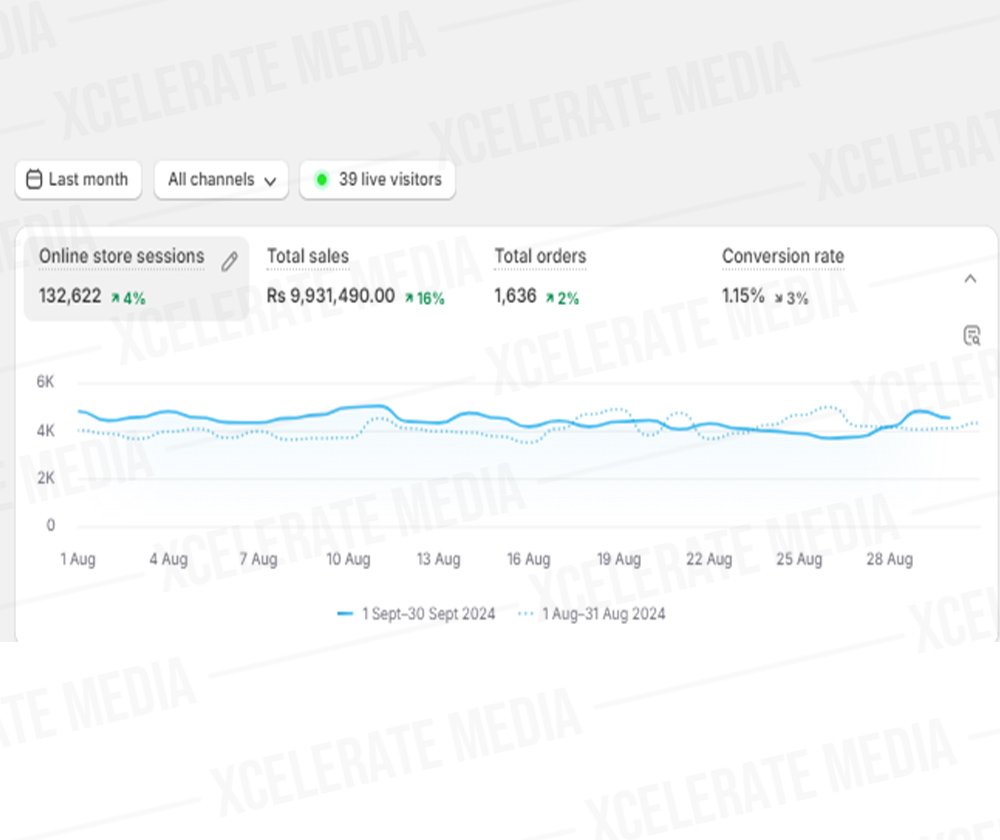View the 39 live visitors indicator
Screen dimensions: 1000x840
378,180
